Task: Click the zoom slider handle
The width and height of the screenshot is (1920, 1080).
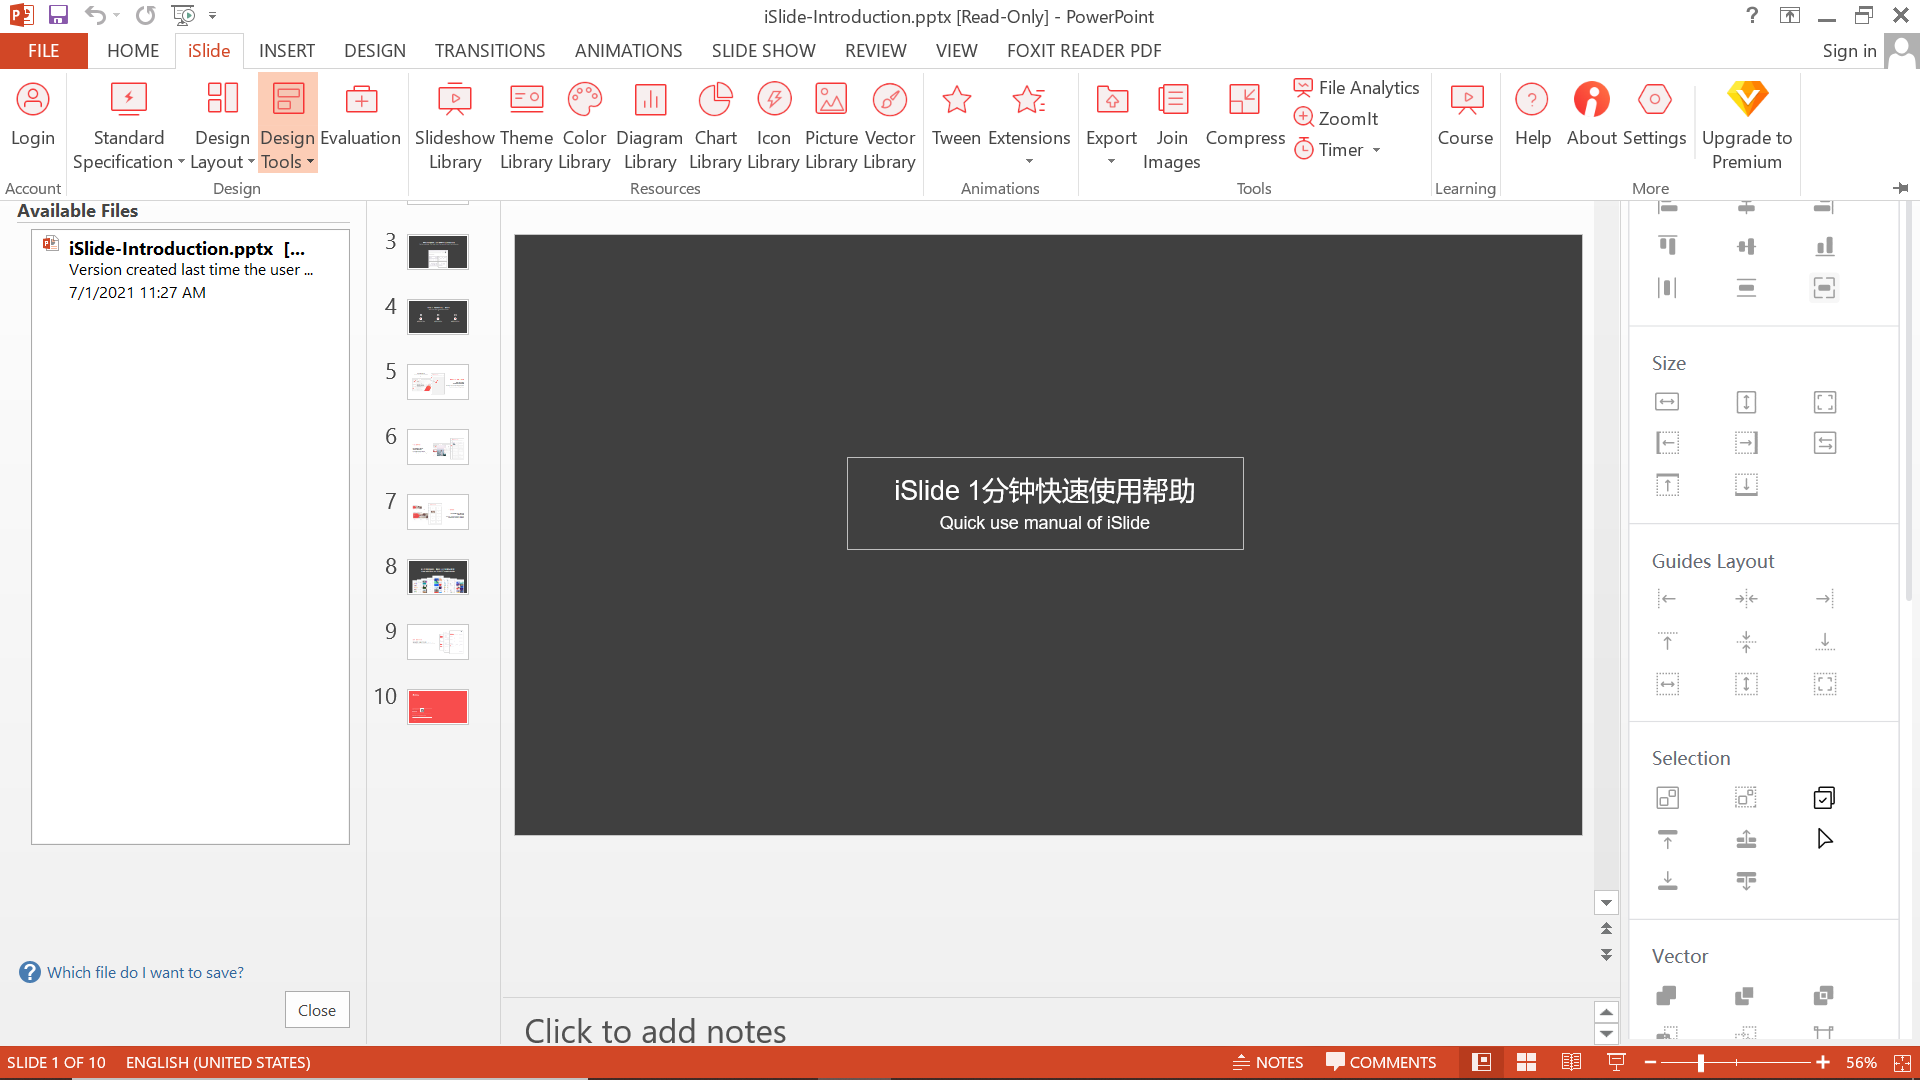Action: click(x=1701, y=1062)
